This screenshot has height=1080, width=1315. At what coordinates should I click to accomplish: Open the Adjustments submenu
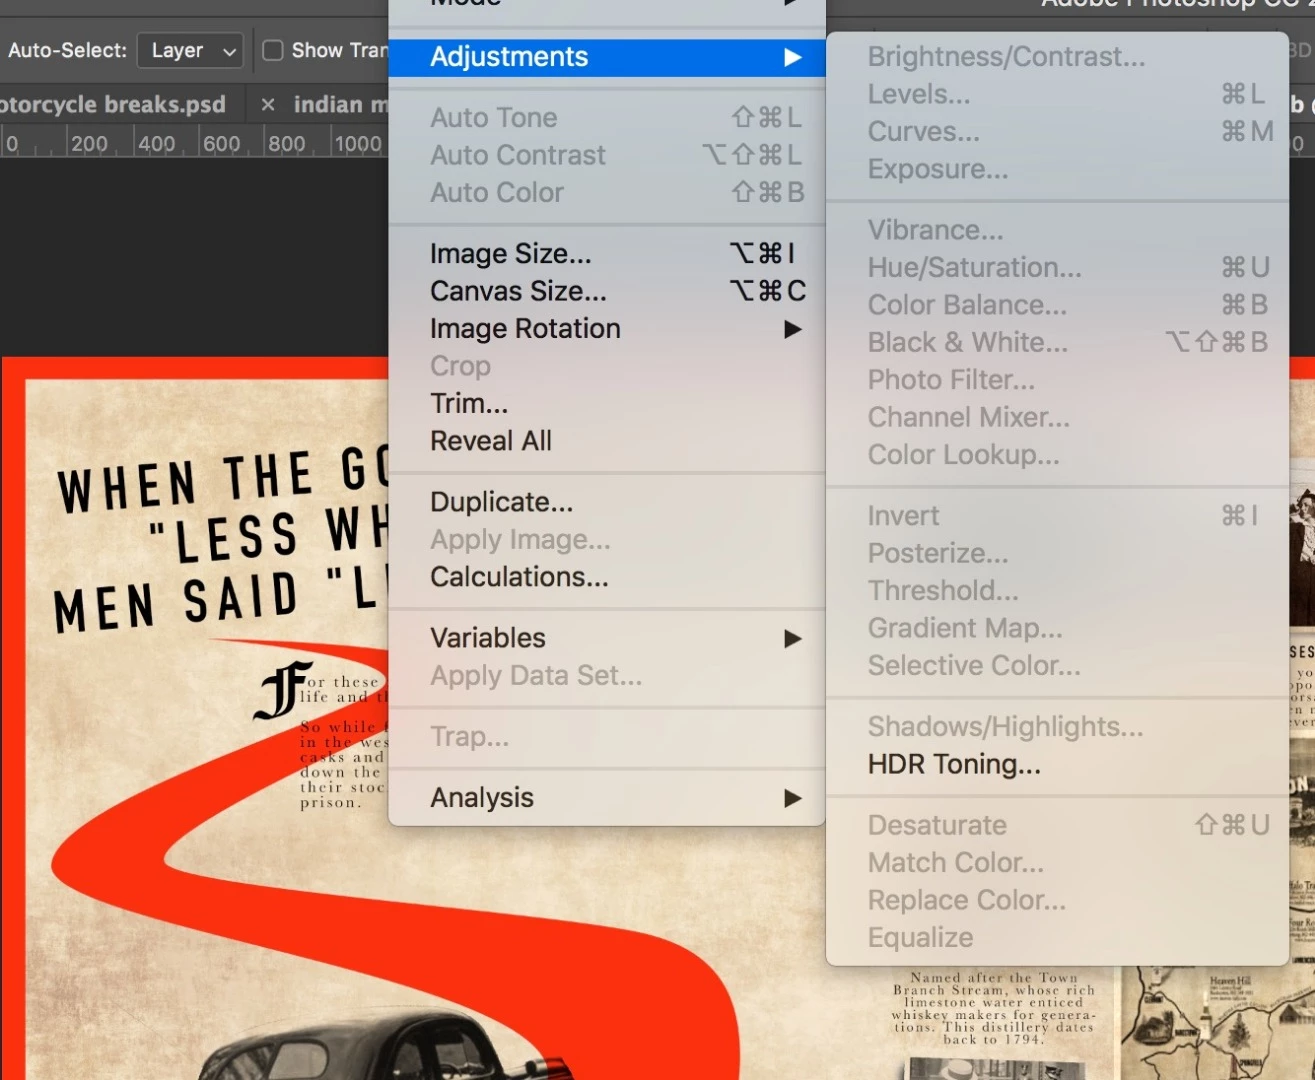[x=607, y=57]
